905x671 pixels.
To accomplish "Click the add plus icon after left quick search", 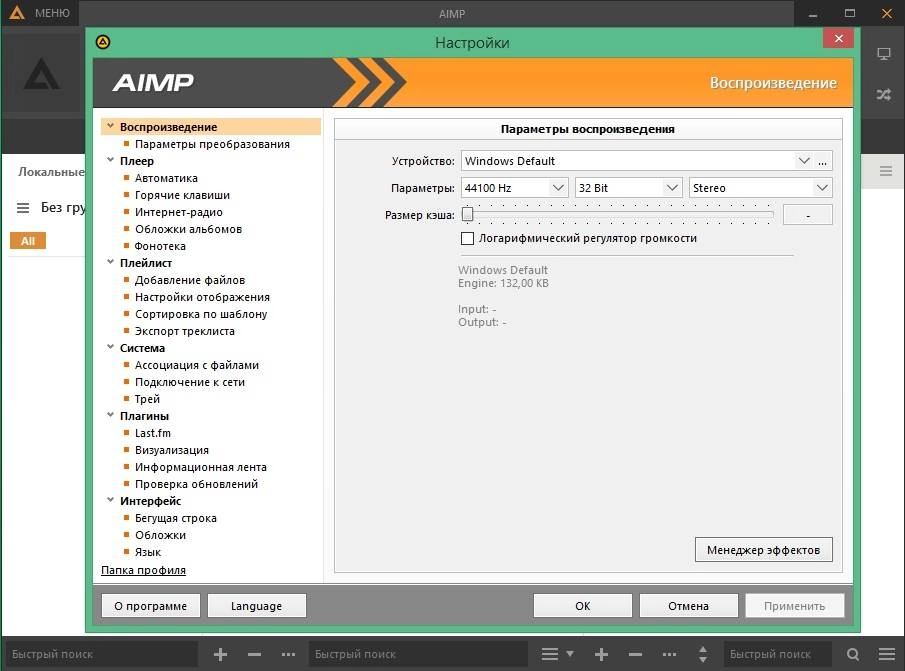I will (x=220, y=654).
